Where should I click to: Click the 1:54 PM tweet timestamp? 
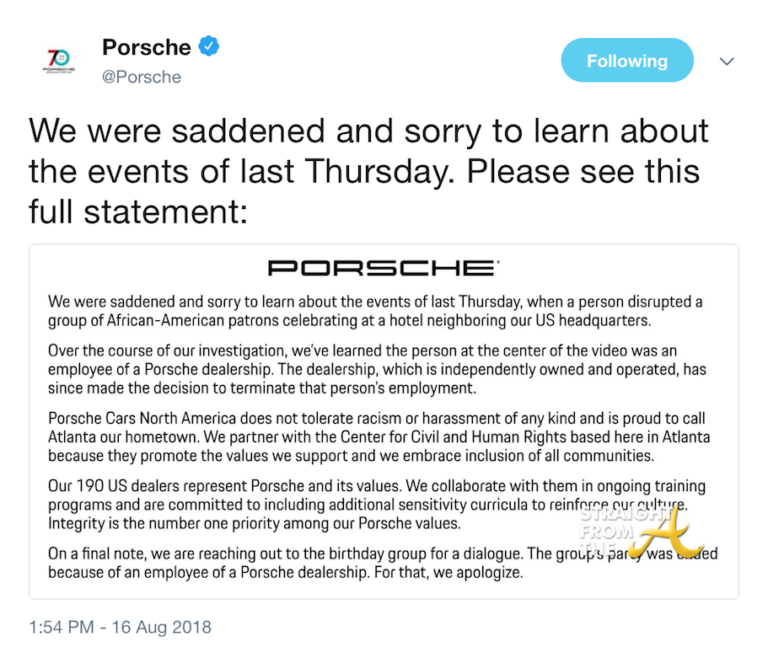click(x=120, y=628)
